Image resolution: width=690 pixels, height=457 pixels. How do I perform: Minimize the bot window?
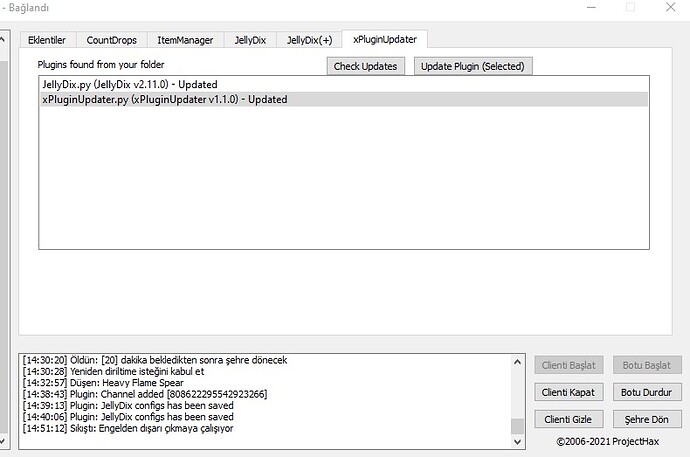pos(591,7)
